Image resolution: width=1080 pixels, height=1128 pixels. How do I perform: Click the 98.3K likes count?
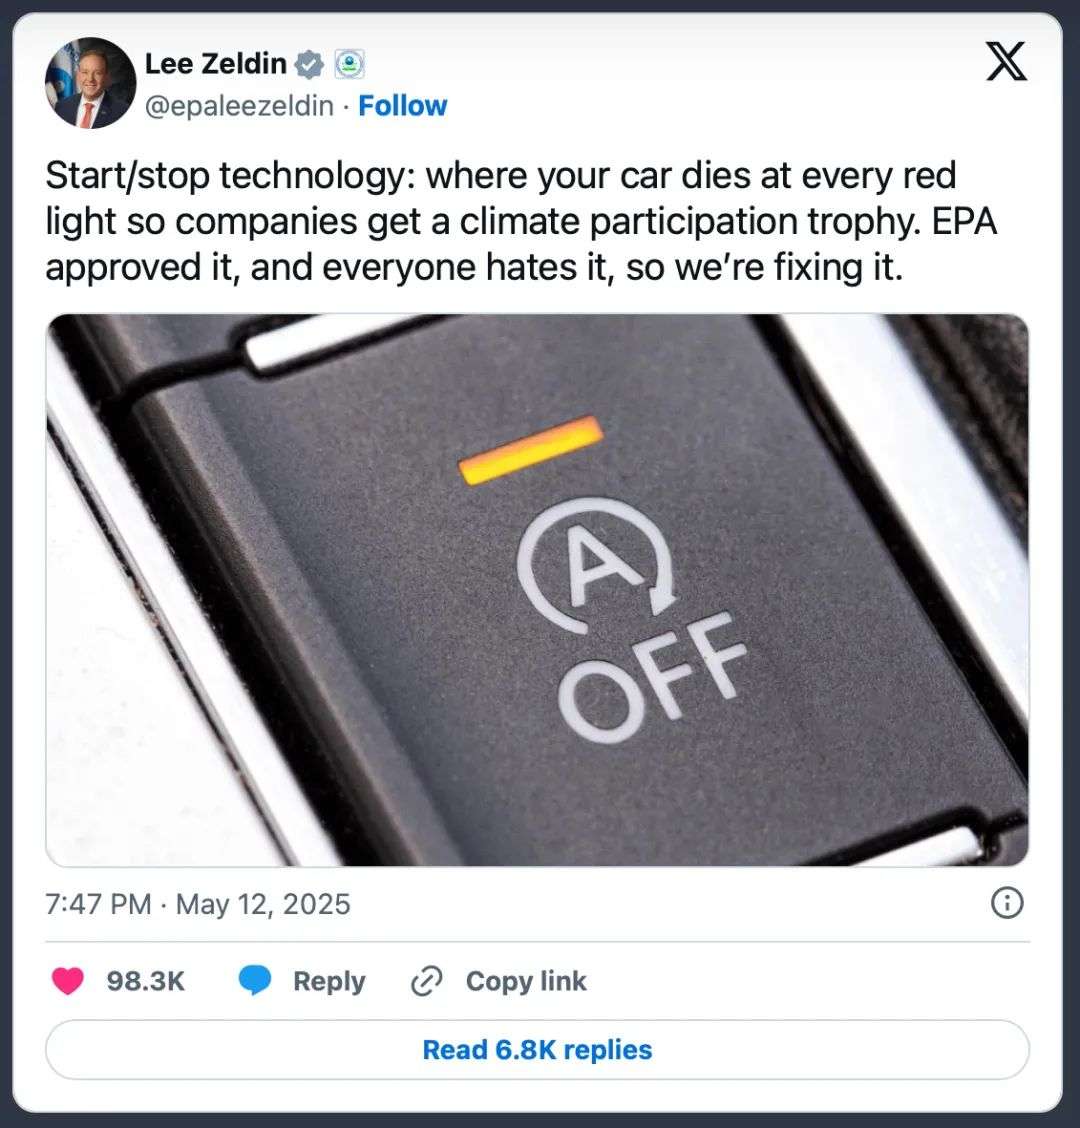tap(146, 982)
